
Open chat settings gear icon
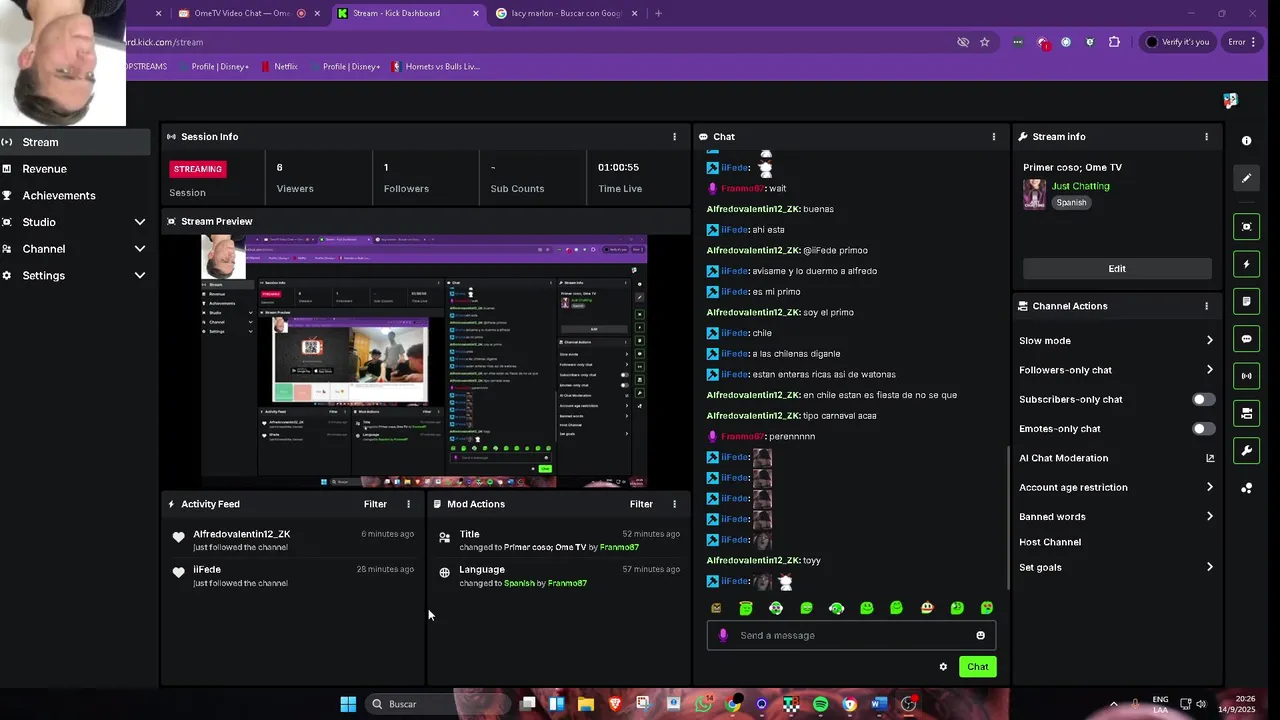click(x=943, y=667)
